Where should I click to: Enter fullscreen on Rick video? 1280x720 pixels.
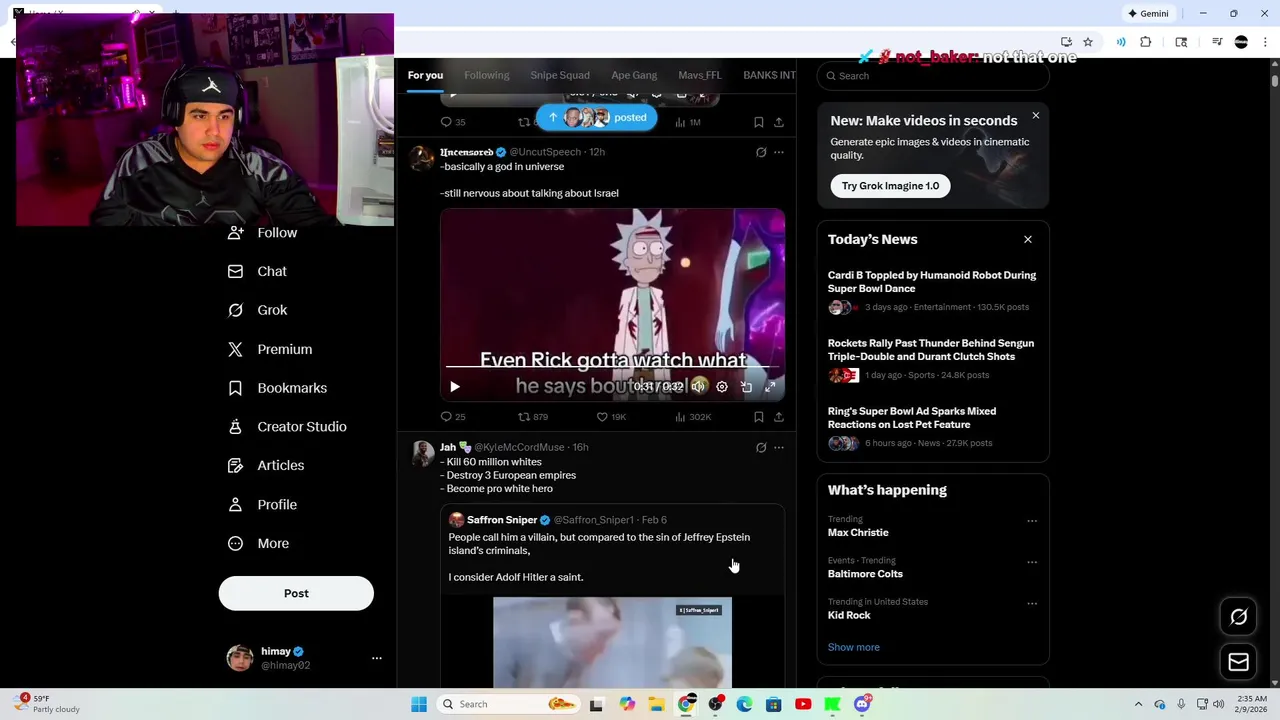770,387
